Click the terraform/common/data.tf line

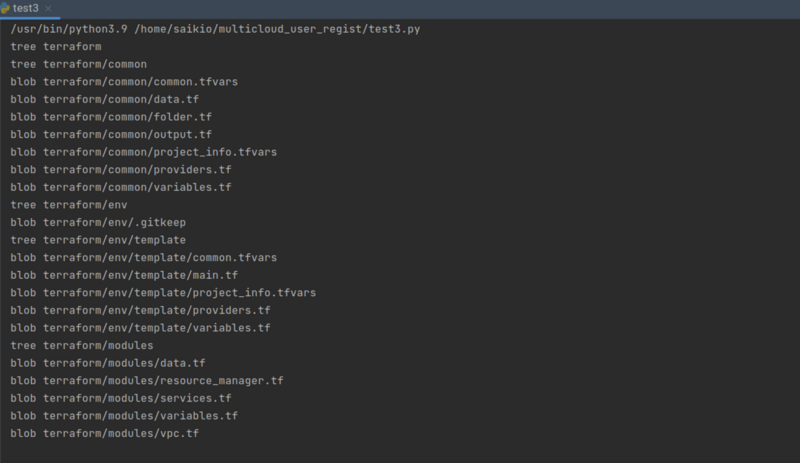coord(108,100)
